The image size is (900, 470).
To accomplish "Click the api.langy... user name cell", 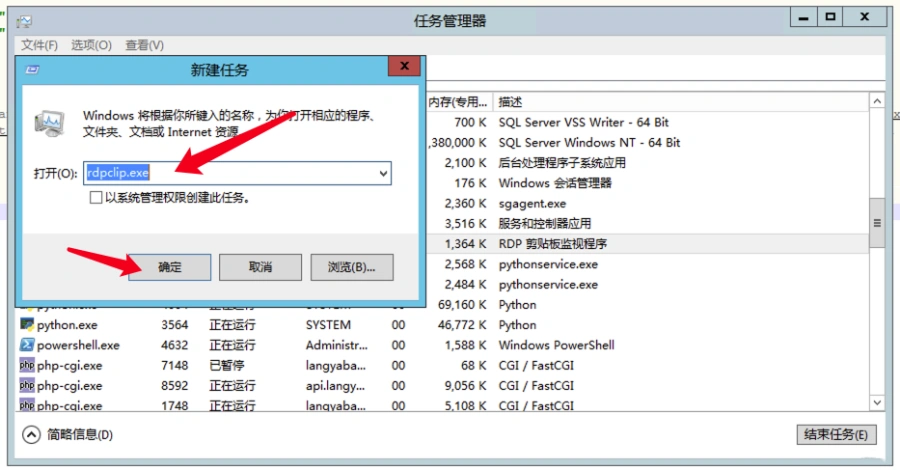I will [x=335, y=386].
